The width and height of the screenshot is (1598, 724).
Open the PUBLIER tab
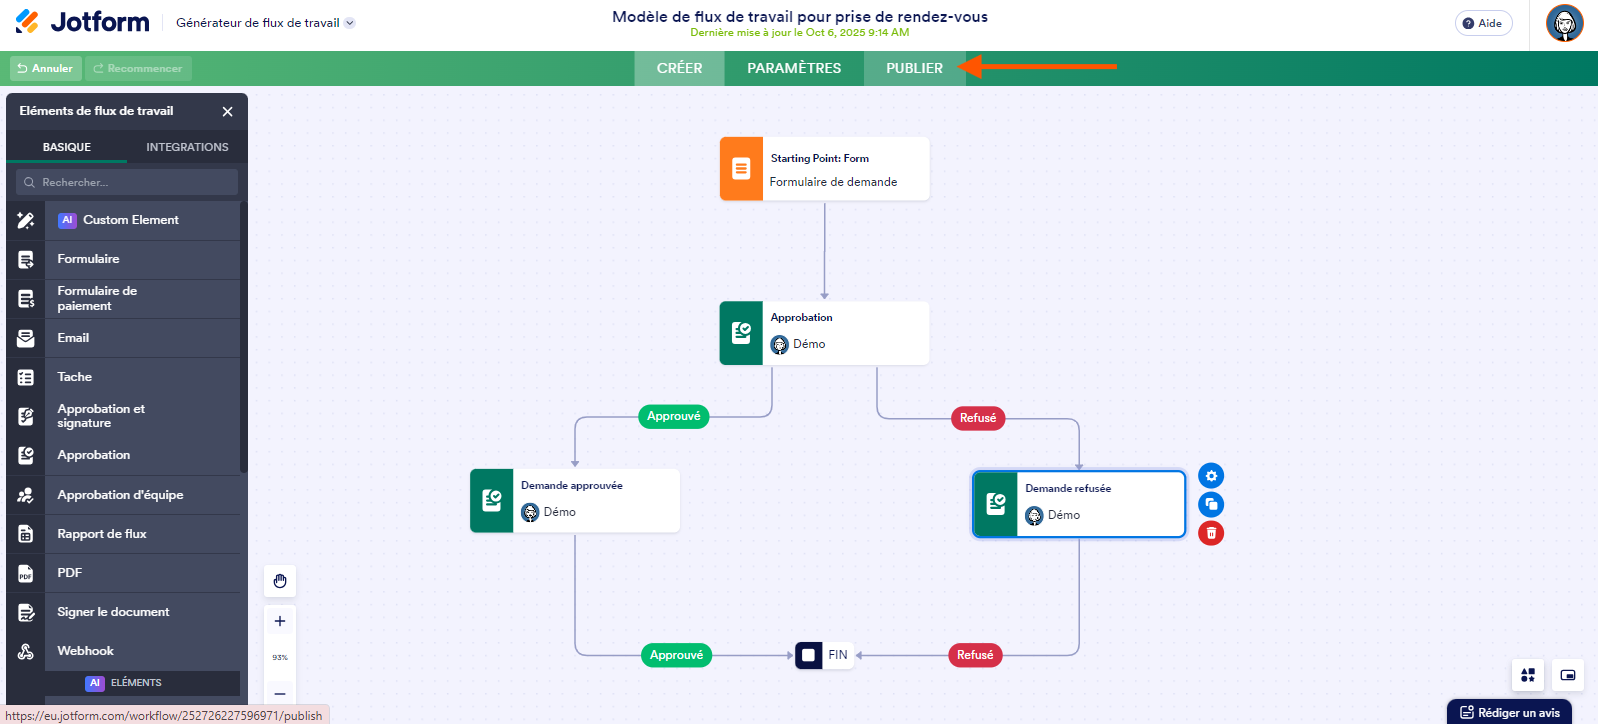pos(914,68)
